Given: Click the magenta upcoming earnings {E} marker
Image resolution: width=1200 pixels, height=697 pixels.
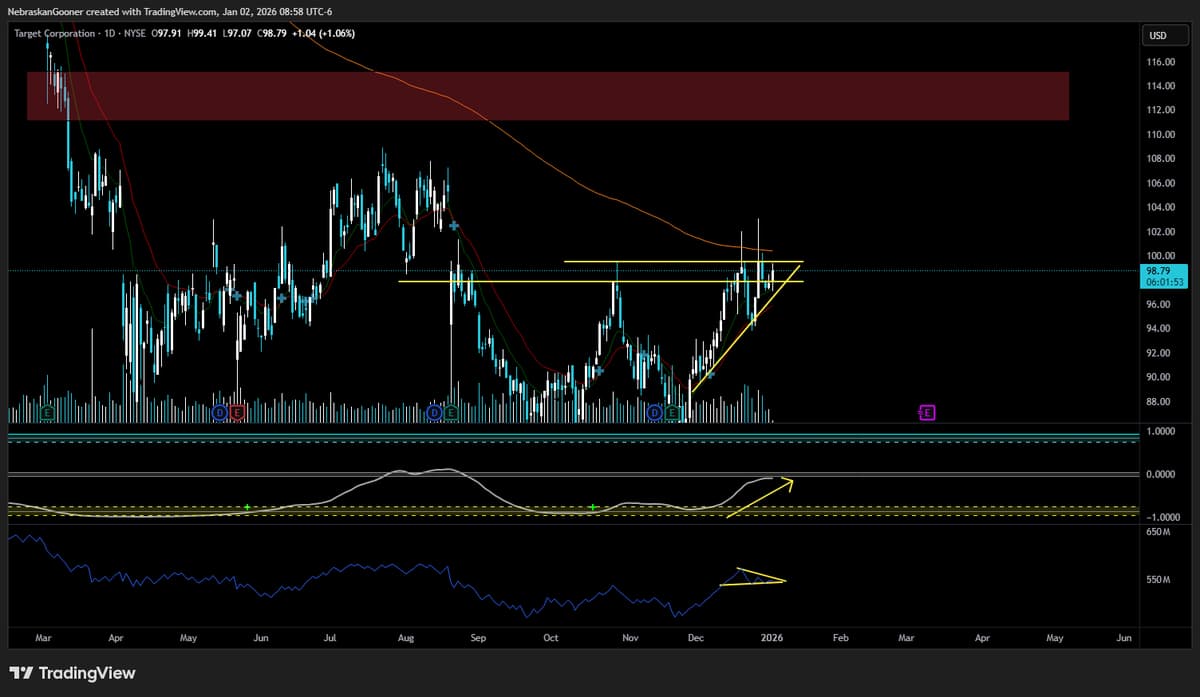Looking at the screenshot, I should click(926, 411).
